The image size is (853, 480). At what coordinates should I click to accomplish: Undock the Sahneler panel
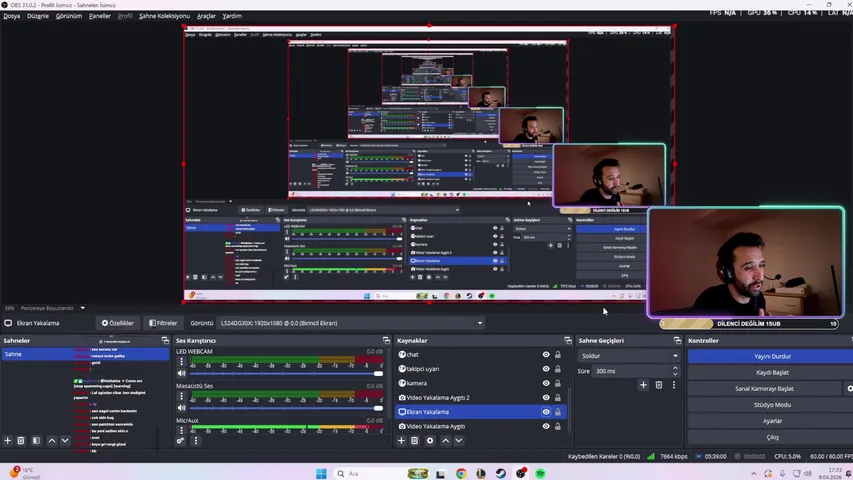tap(165, 340)
